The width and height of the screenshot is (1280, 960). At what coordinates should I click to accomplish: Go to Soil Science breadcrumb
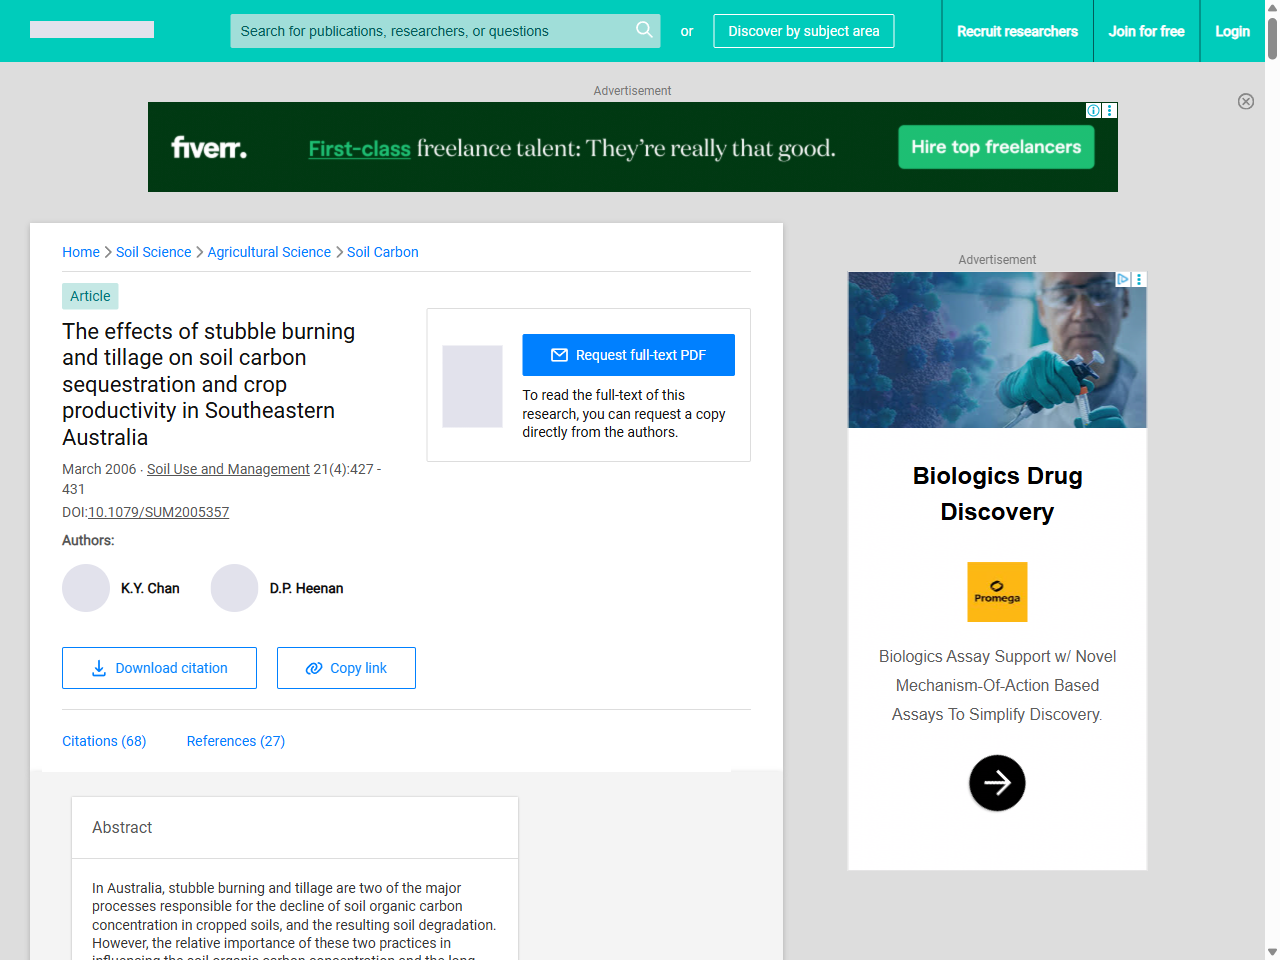pyautogui.click(x=153, y=252)
